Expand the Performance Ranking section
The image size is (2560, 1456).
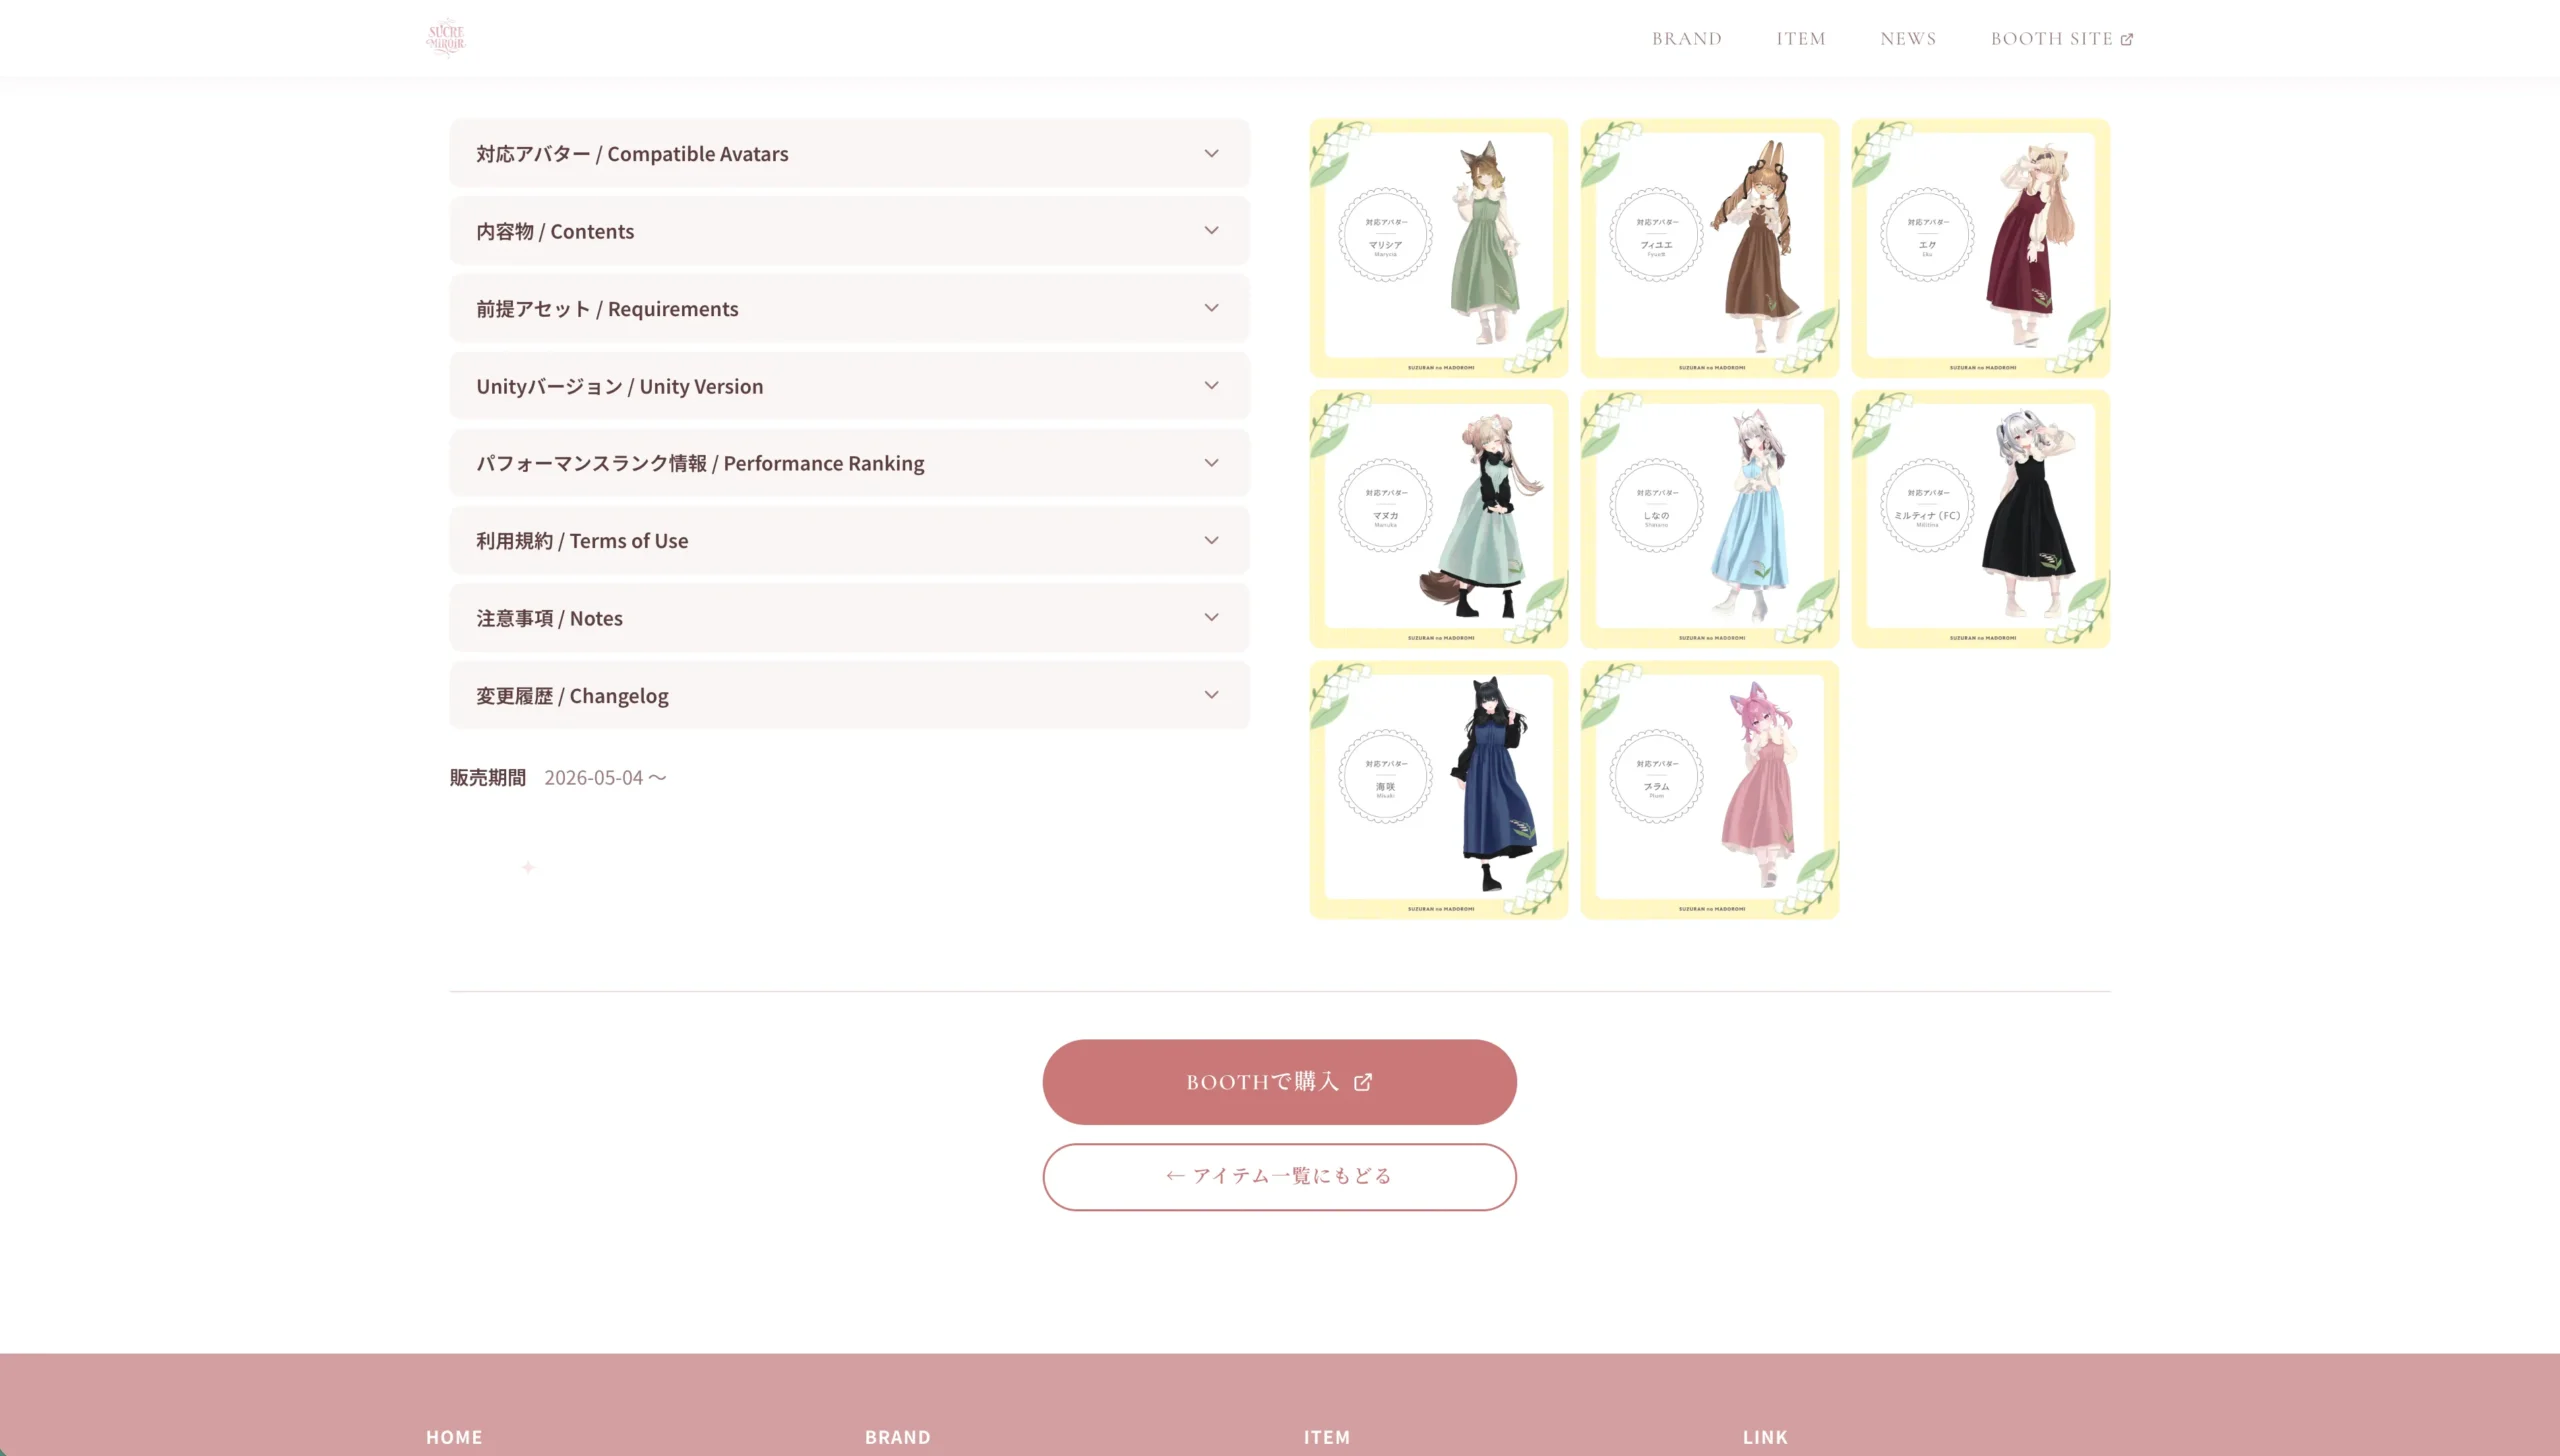pos(850,463)
